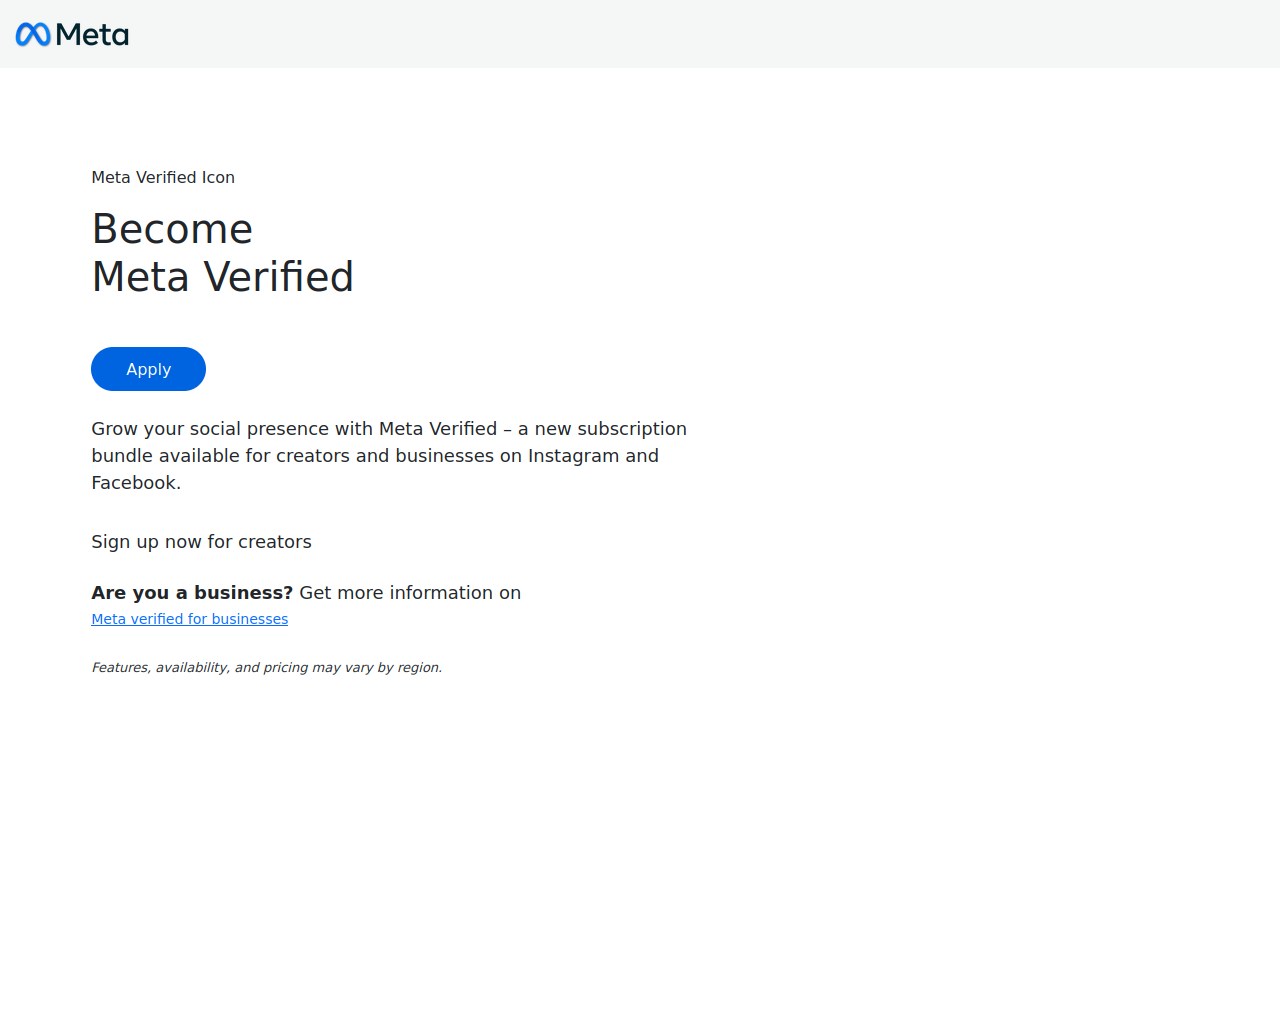This screenshot has width=1280, height=1024.
Task: Click the italic Features, availability disclaimer
Action: [267, 667]
